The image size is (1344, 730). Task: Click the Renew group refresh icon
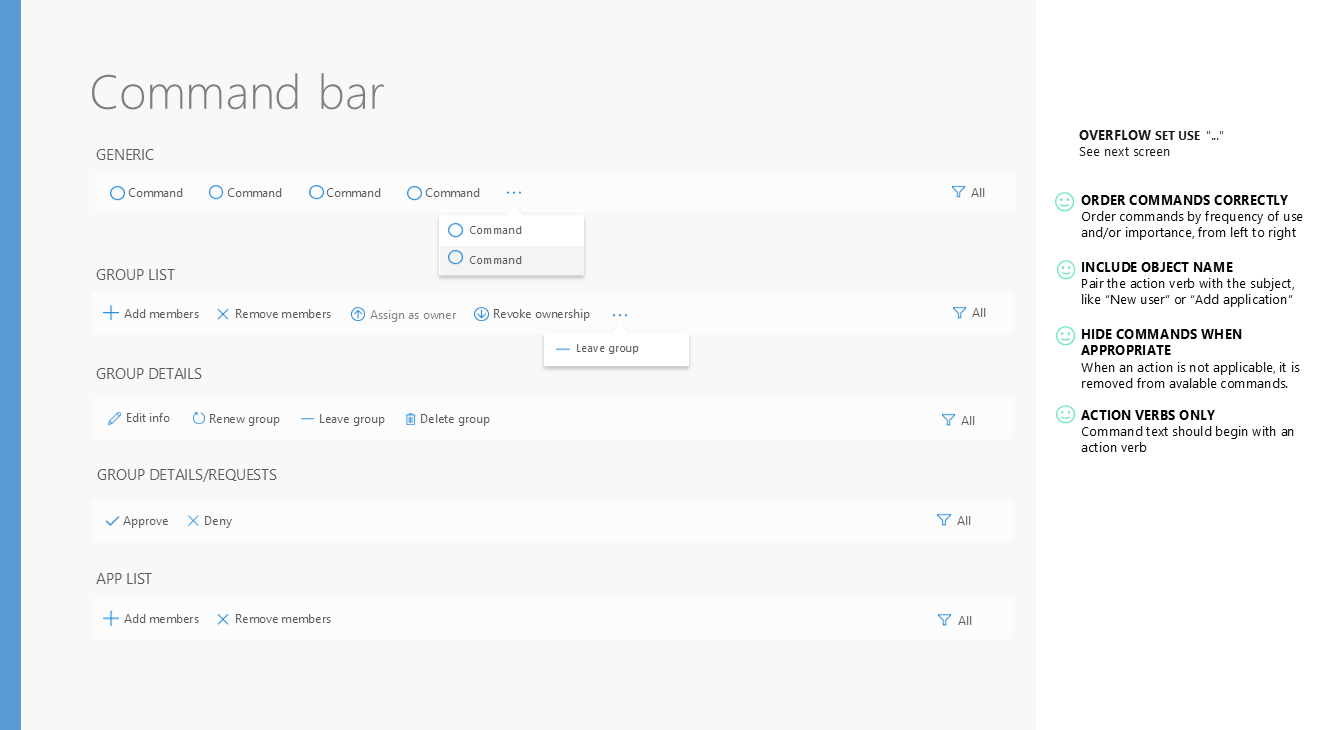point(199,419)
